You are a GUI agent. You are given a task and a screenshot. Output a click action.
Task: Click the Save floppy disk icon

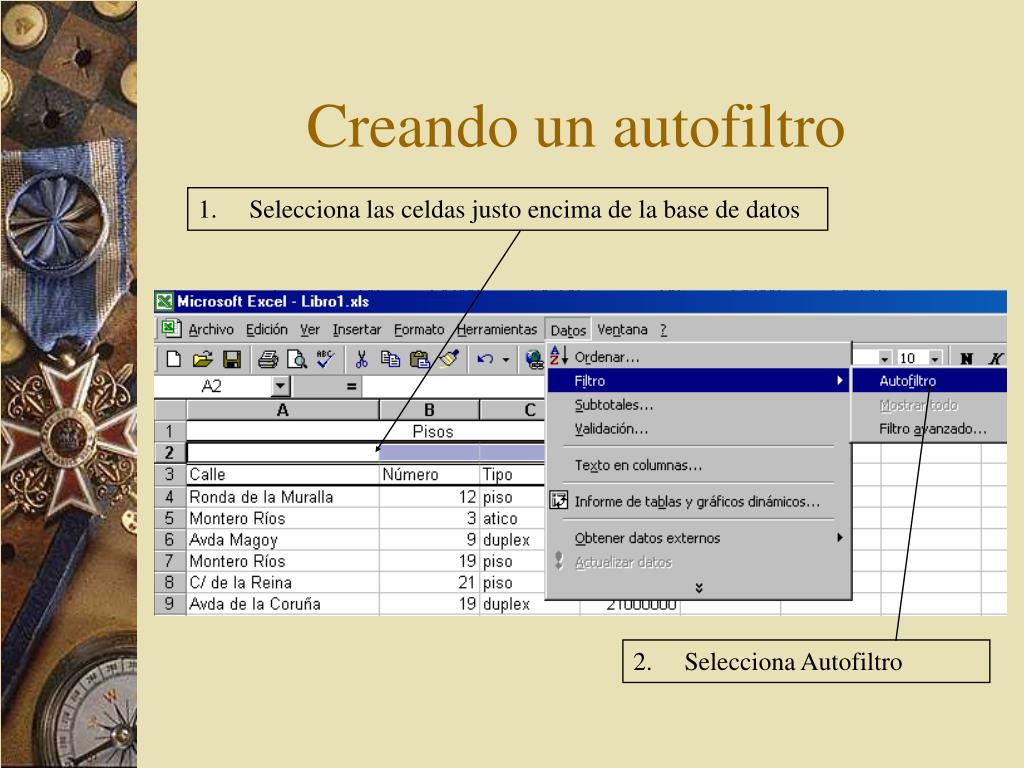[232, 359]
